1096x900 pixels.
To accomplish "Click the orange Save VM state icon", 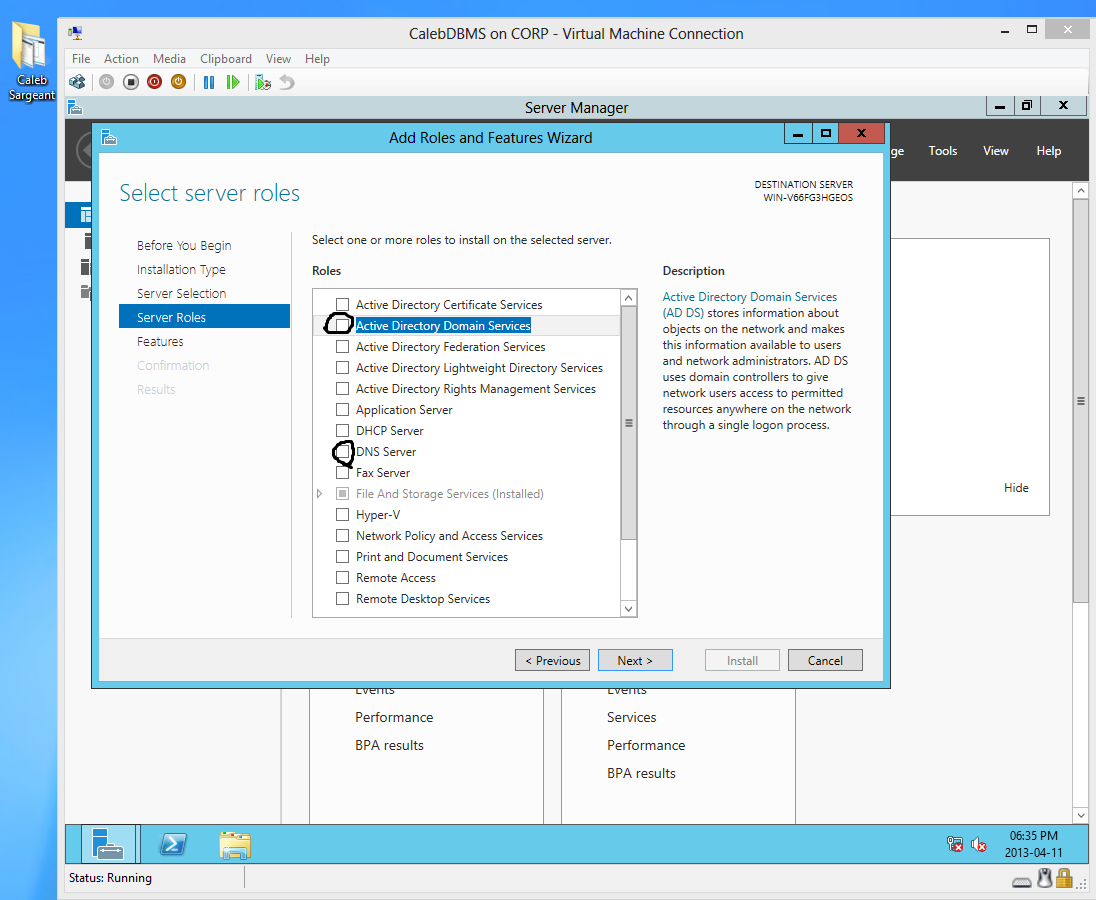I will coord(178,82).
